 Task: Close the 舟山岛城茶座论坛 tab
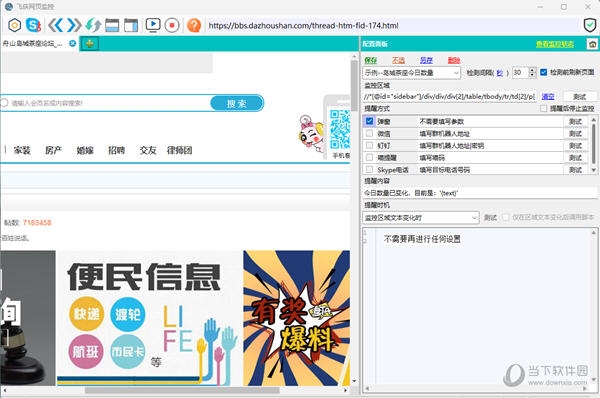pyautogui.click(x=72, y=44)
